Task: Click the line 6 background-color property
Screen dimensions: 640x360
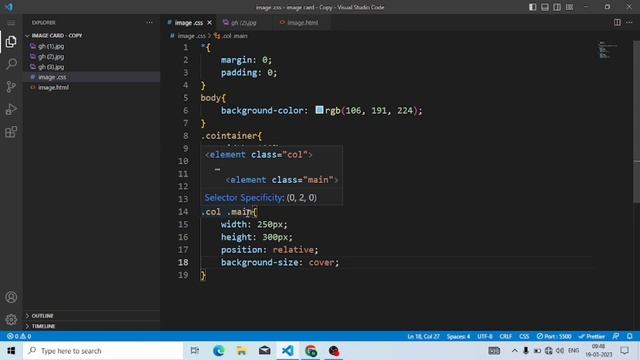Action: (262, 110)
